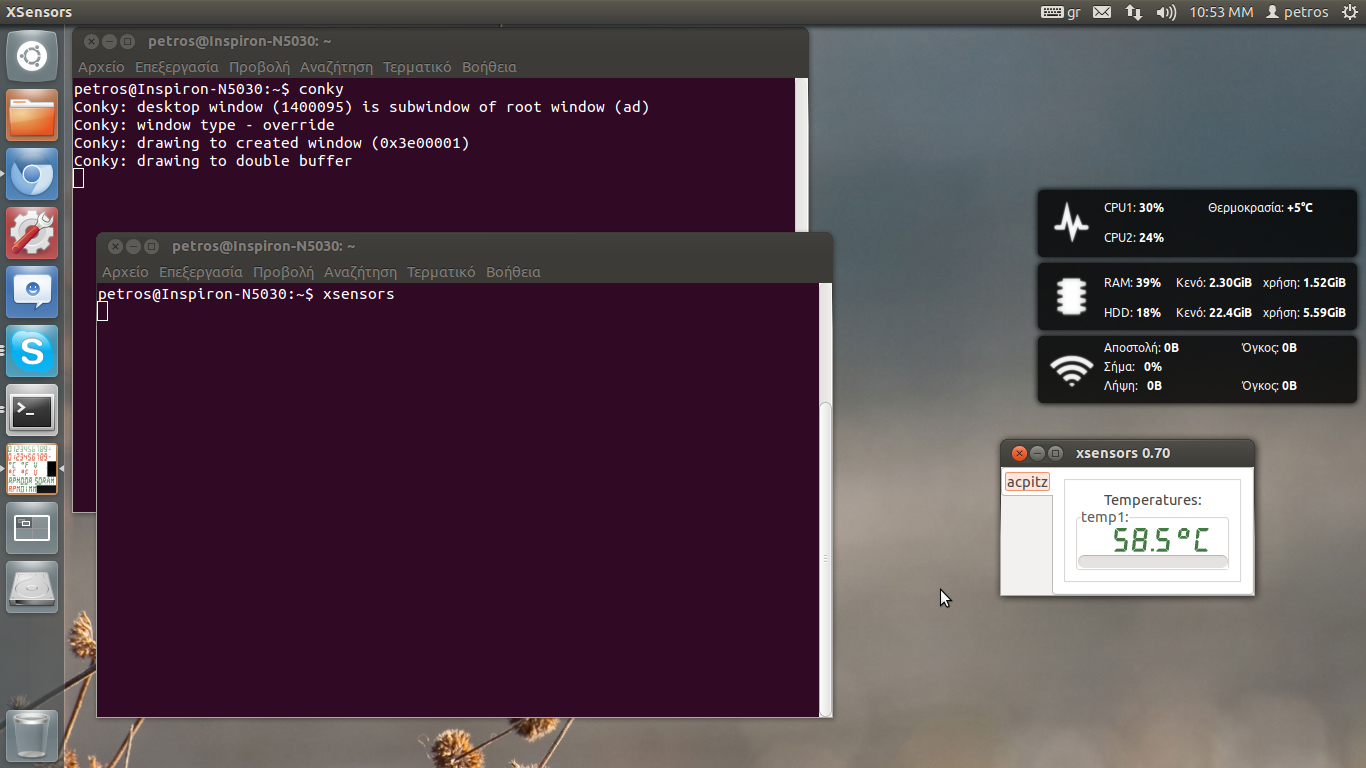Click the XSensors icon in the launcher
The height and width of the screenshot is (768, 1366).
(32, 469)
